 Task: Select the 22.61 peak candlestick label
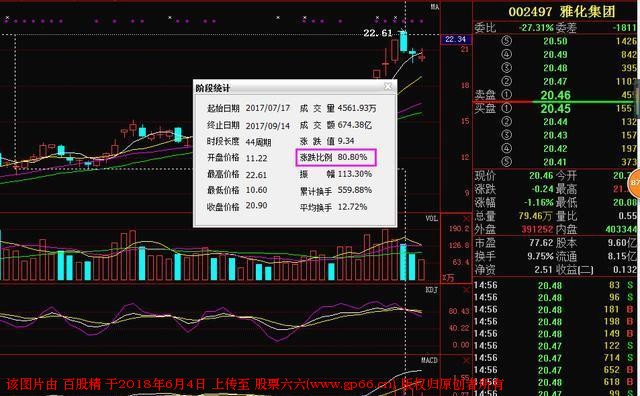(x=378, y=33)
